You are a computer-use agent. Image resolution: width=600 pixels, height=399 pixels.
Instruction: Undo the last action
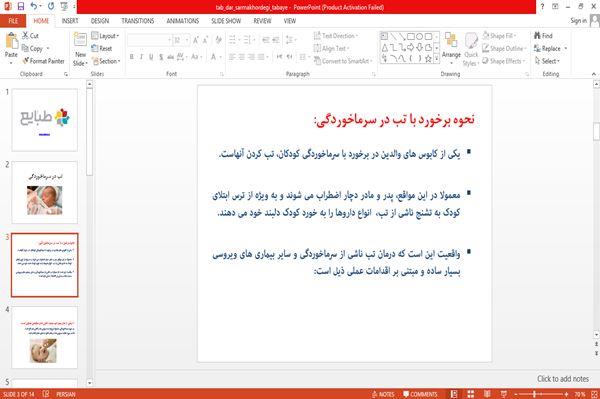34,7
